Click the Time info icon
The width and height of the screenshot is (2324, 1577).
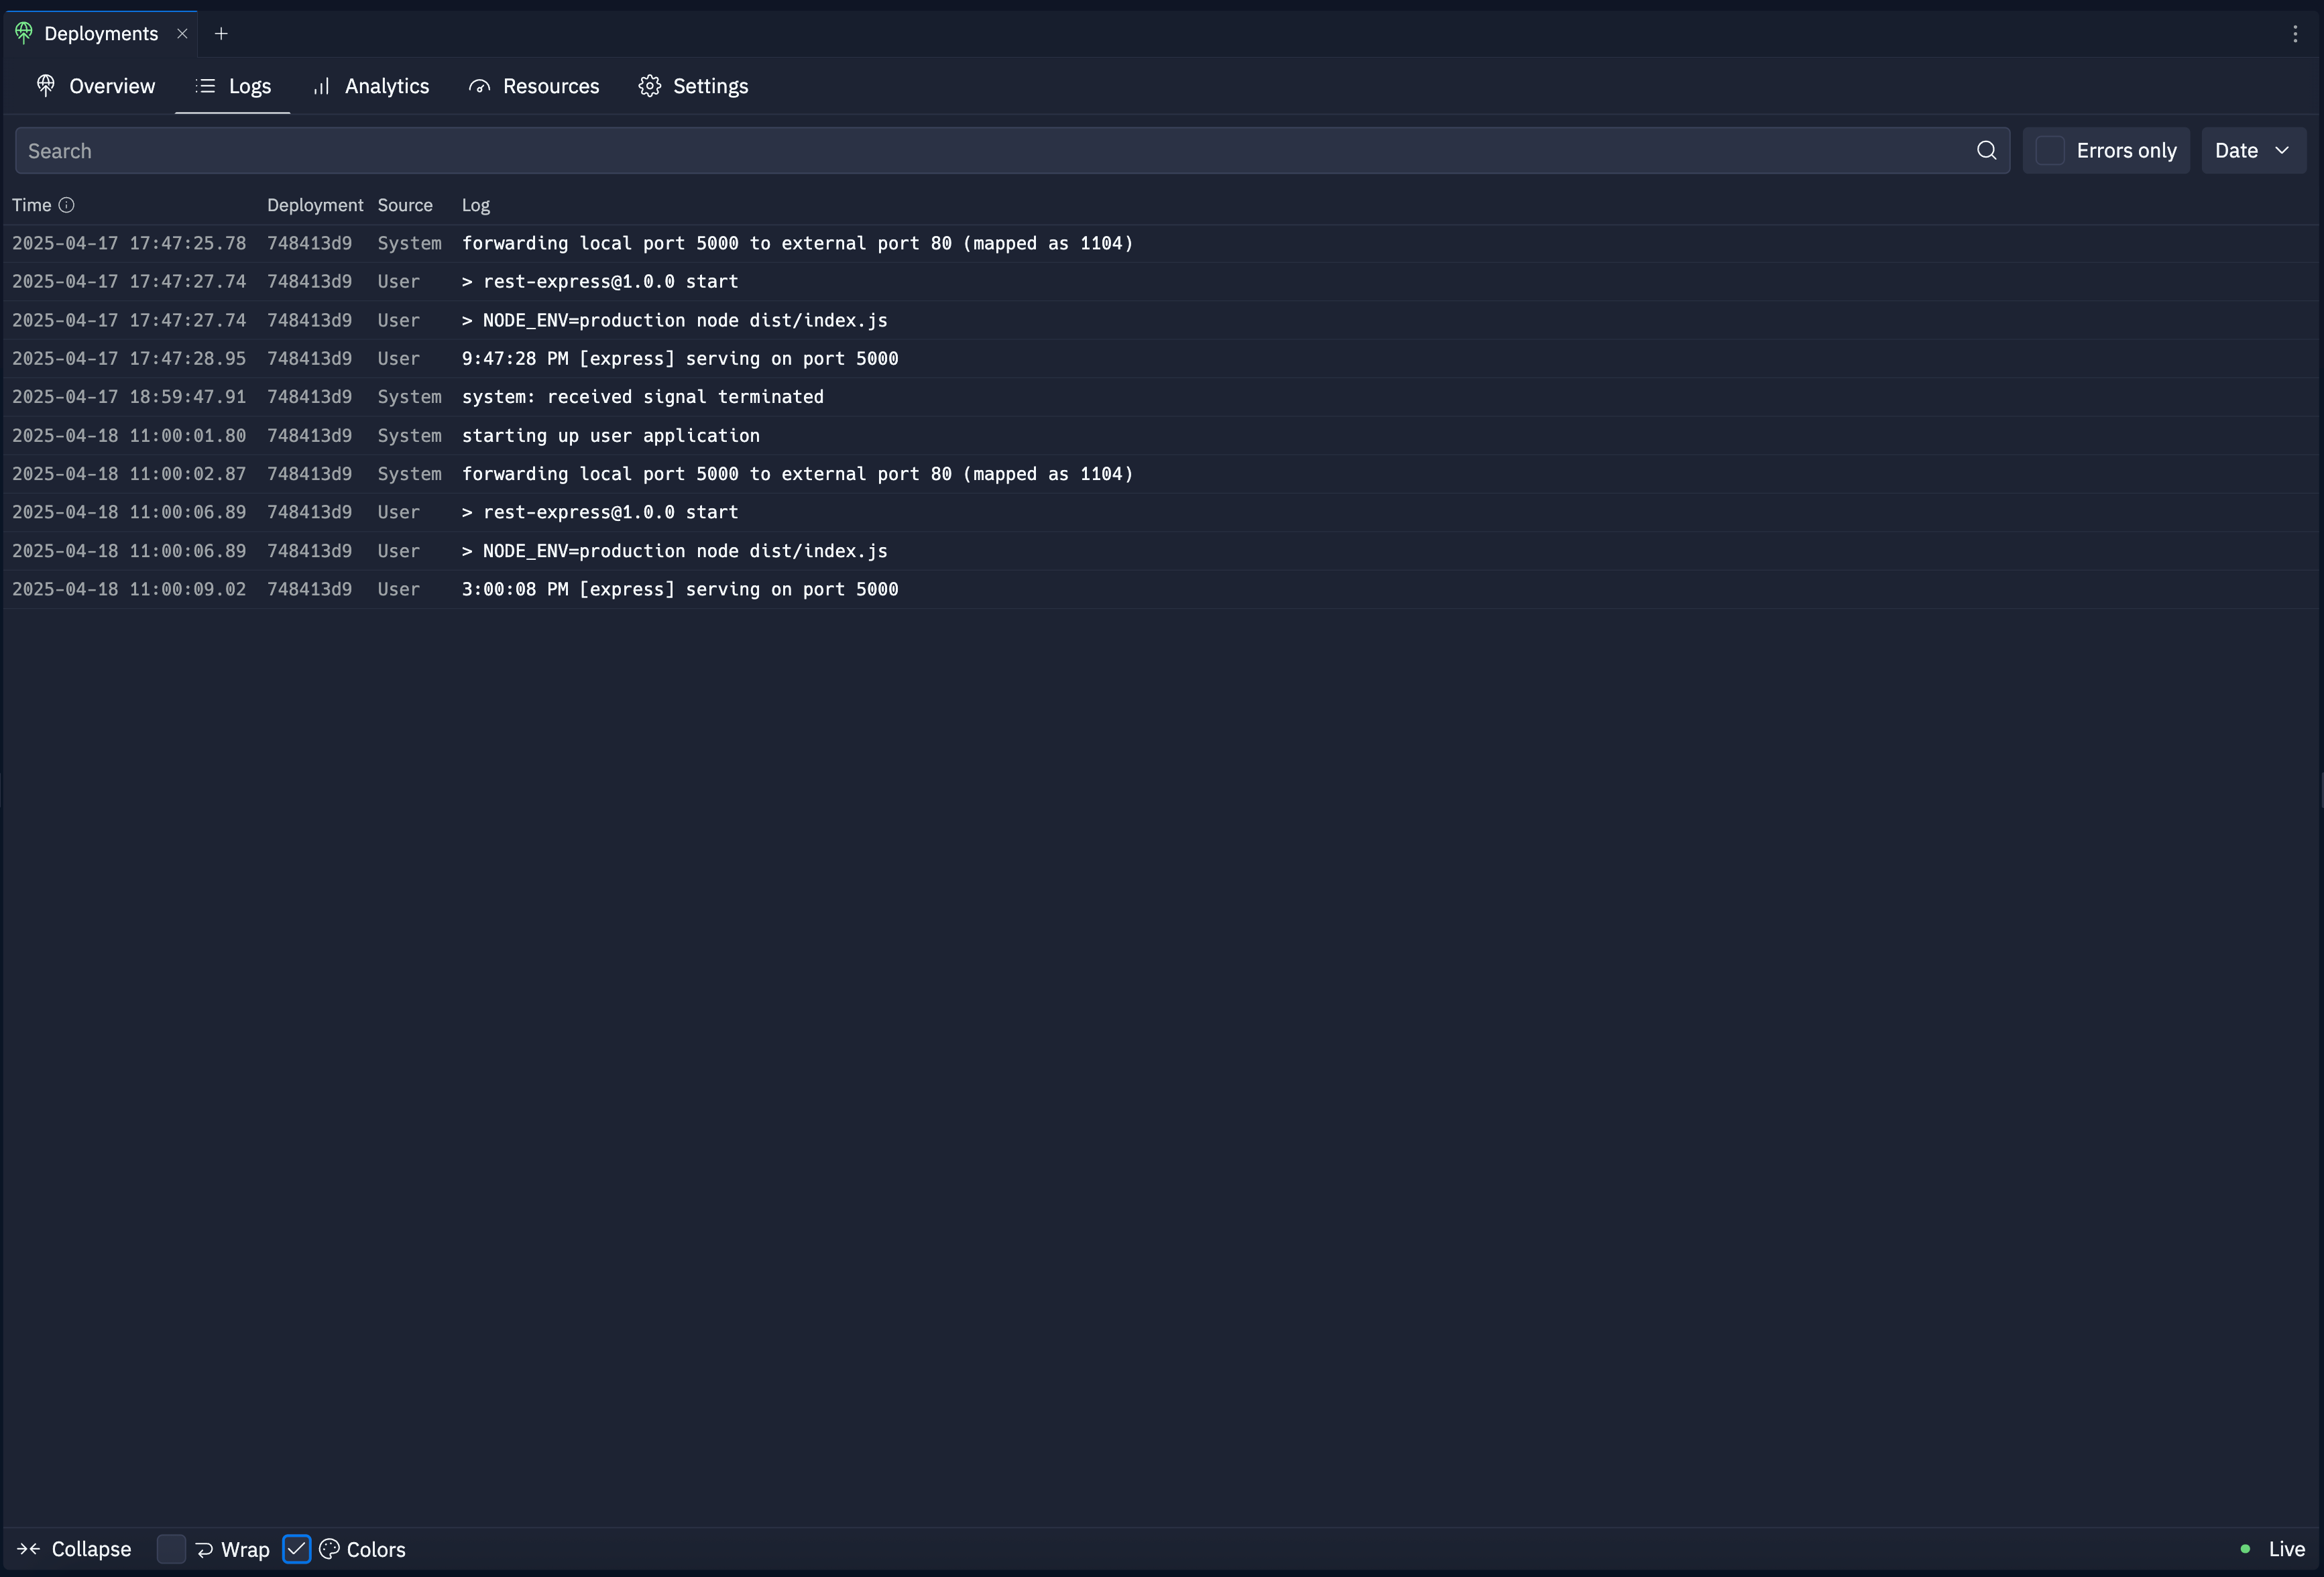click(67, 205)
